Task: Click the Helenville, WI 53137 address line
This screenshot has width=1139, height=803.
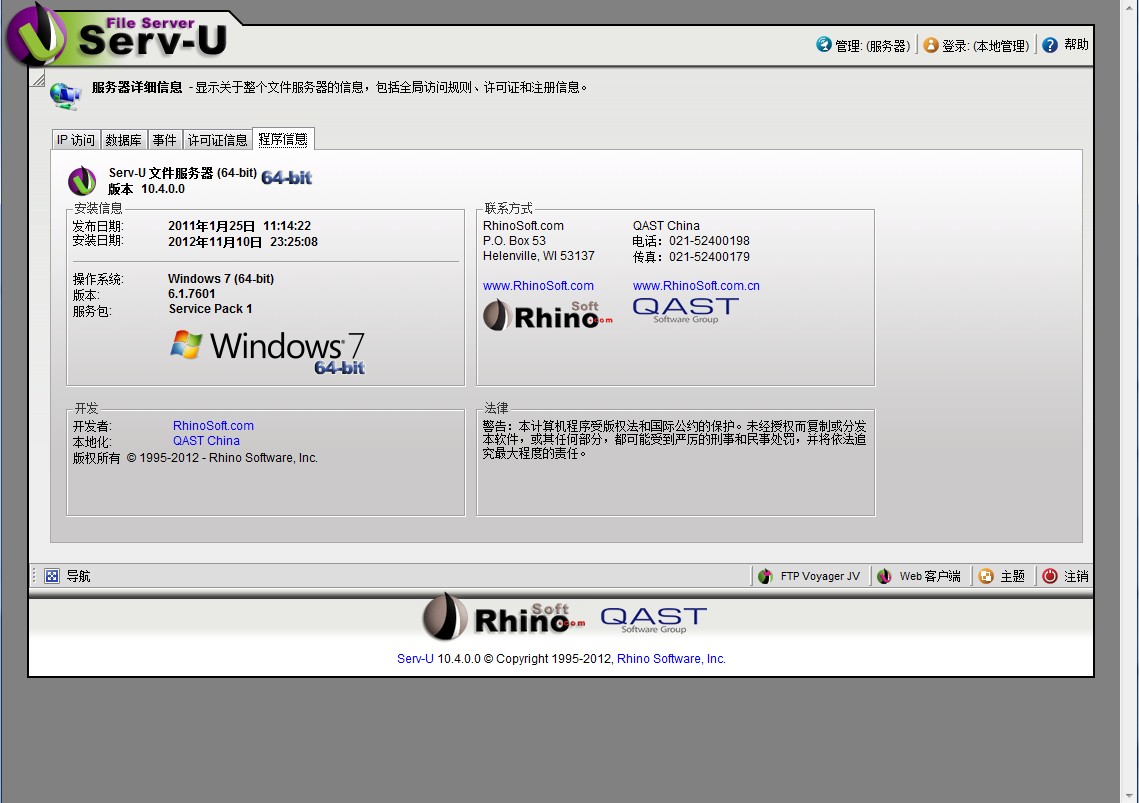Action: pos(539,257)
